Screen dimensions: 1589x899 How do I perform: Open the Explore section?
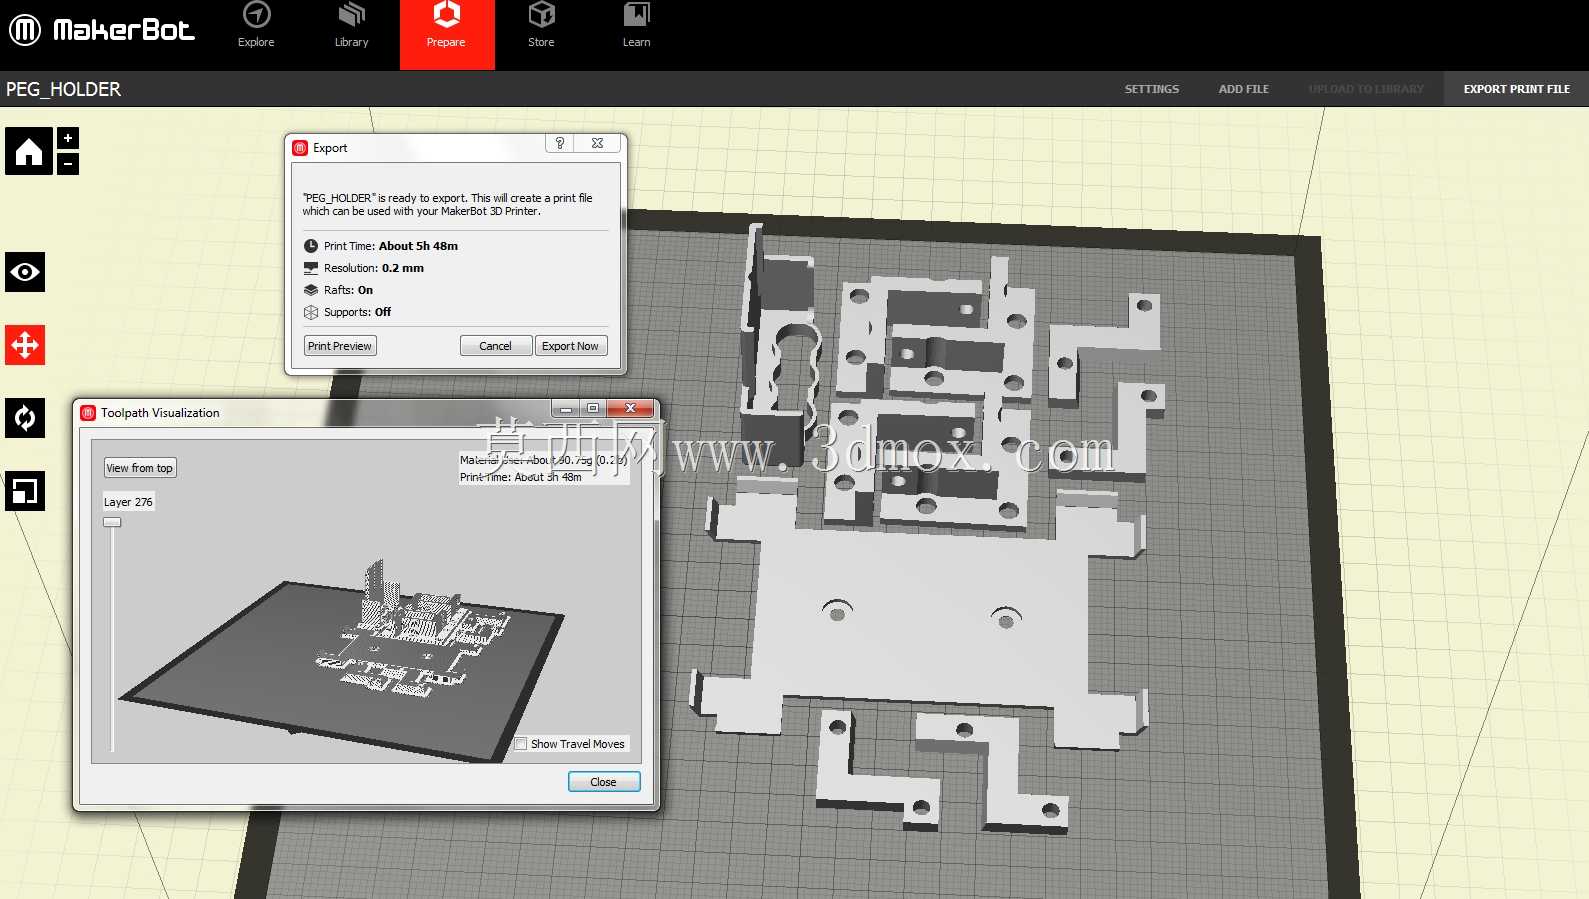point(256,26)
